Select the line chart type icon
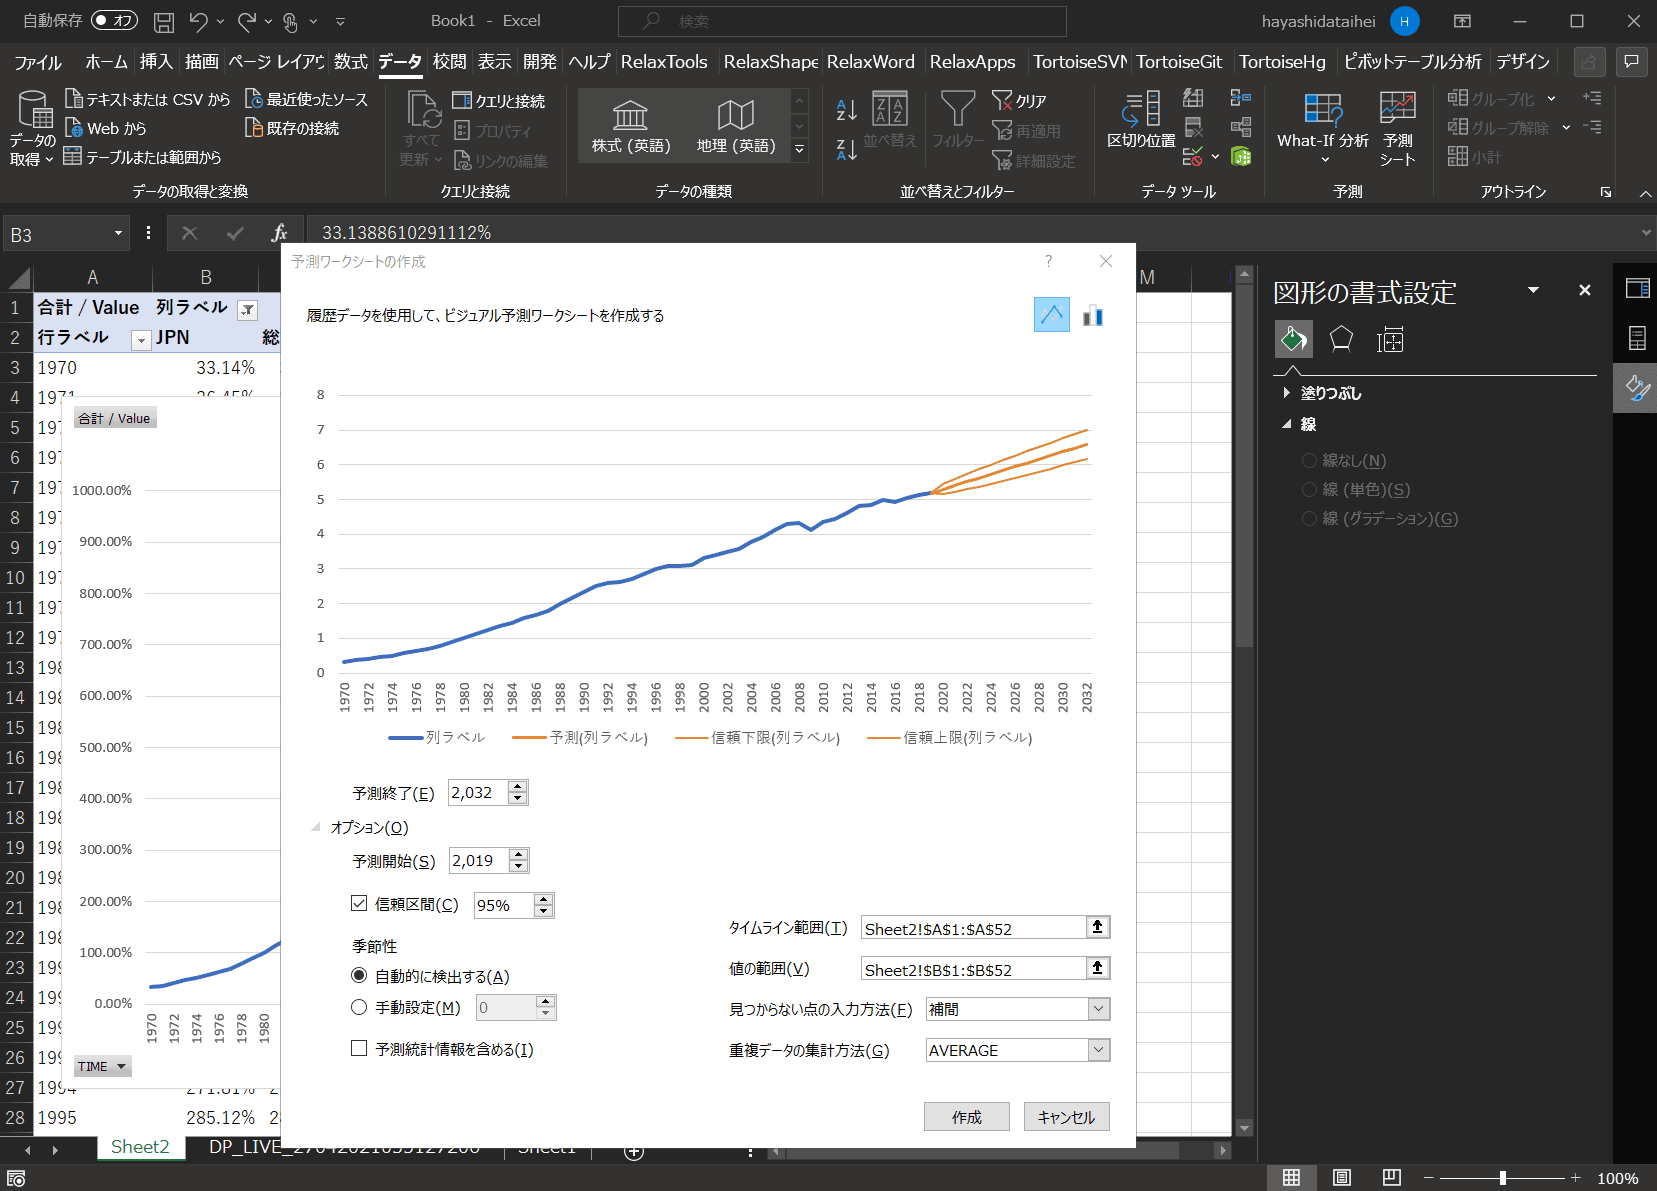Screen dimensions: 1657x1191 click(1051, 315)
